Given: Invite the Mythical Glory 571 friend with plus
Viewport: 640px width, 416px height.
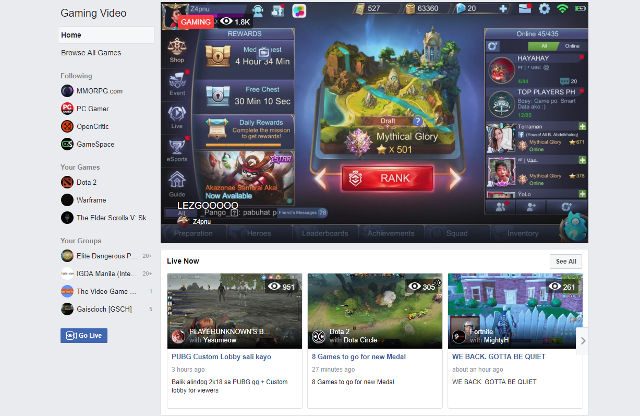Looking at the screenshot, I should (x=582, y=127).
